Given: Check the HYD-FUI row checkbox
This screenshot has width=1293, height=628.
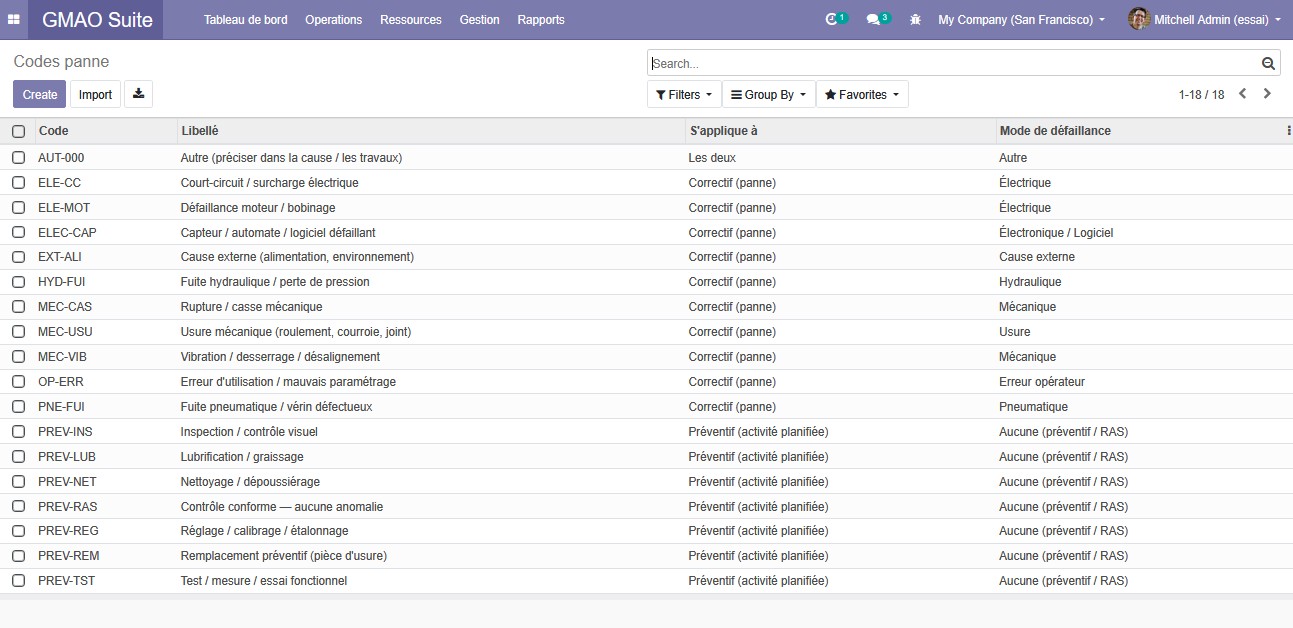Looking at the screenshot, I should point(18,282).
